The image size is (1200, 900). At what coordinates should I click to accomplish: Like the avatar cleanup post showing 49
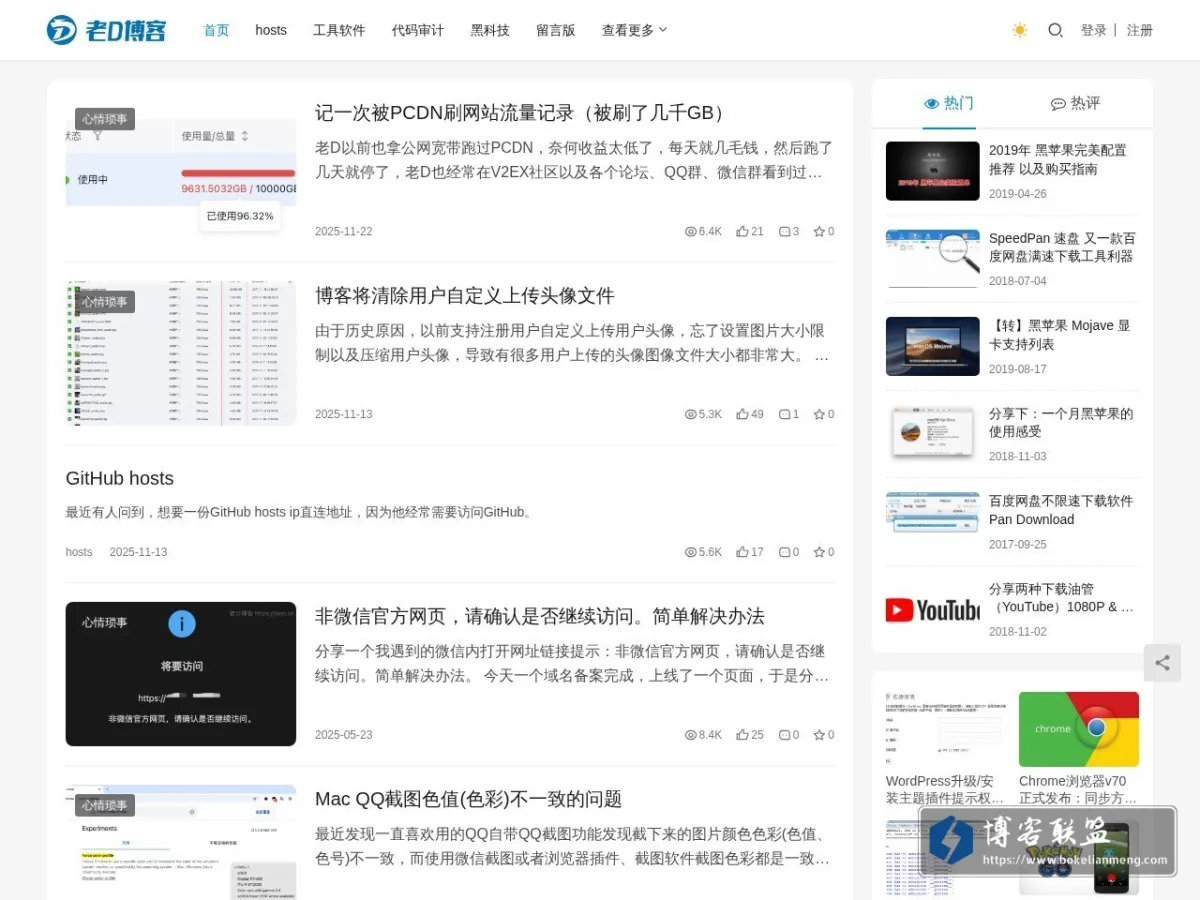point(742,414)
